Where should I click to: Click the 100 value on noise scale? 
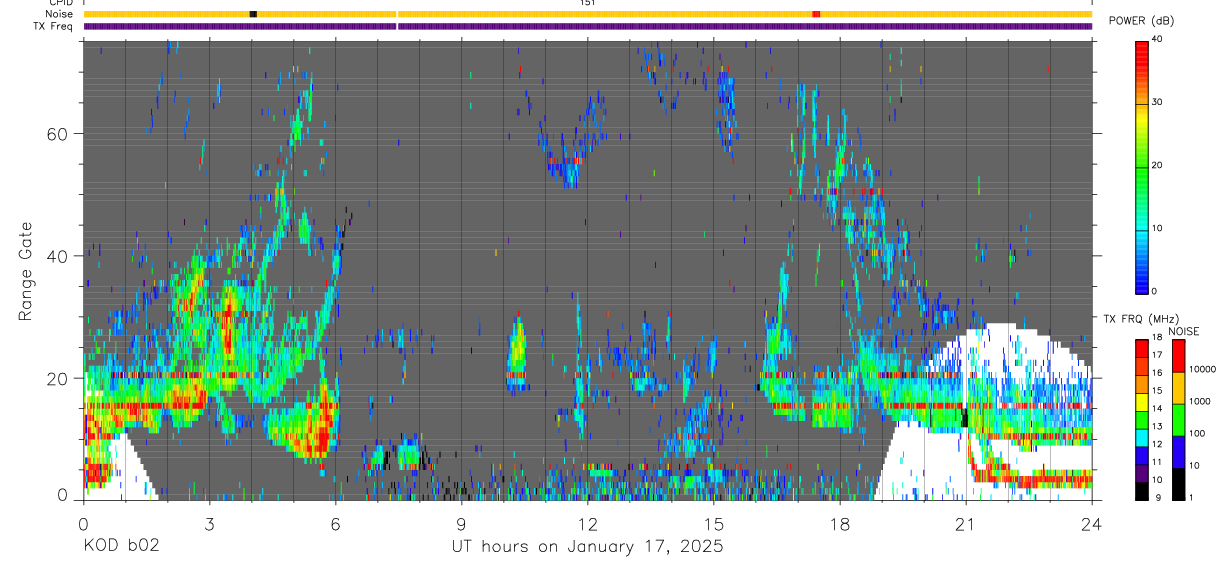coord(1196,434)
